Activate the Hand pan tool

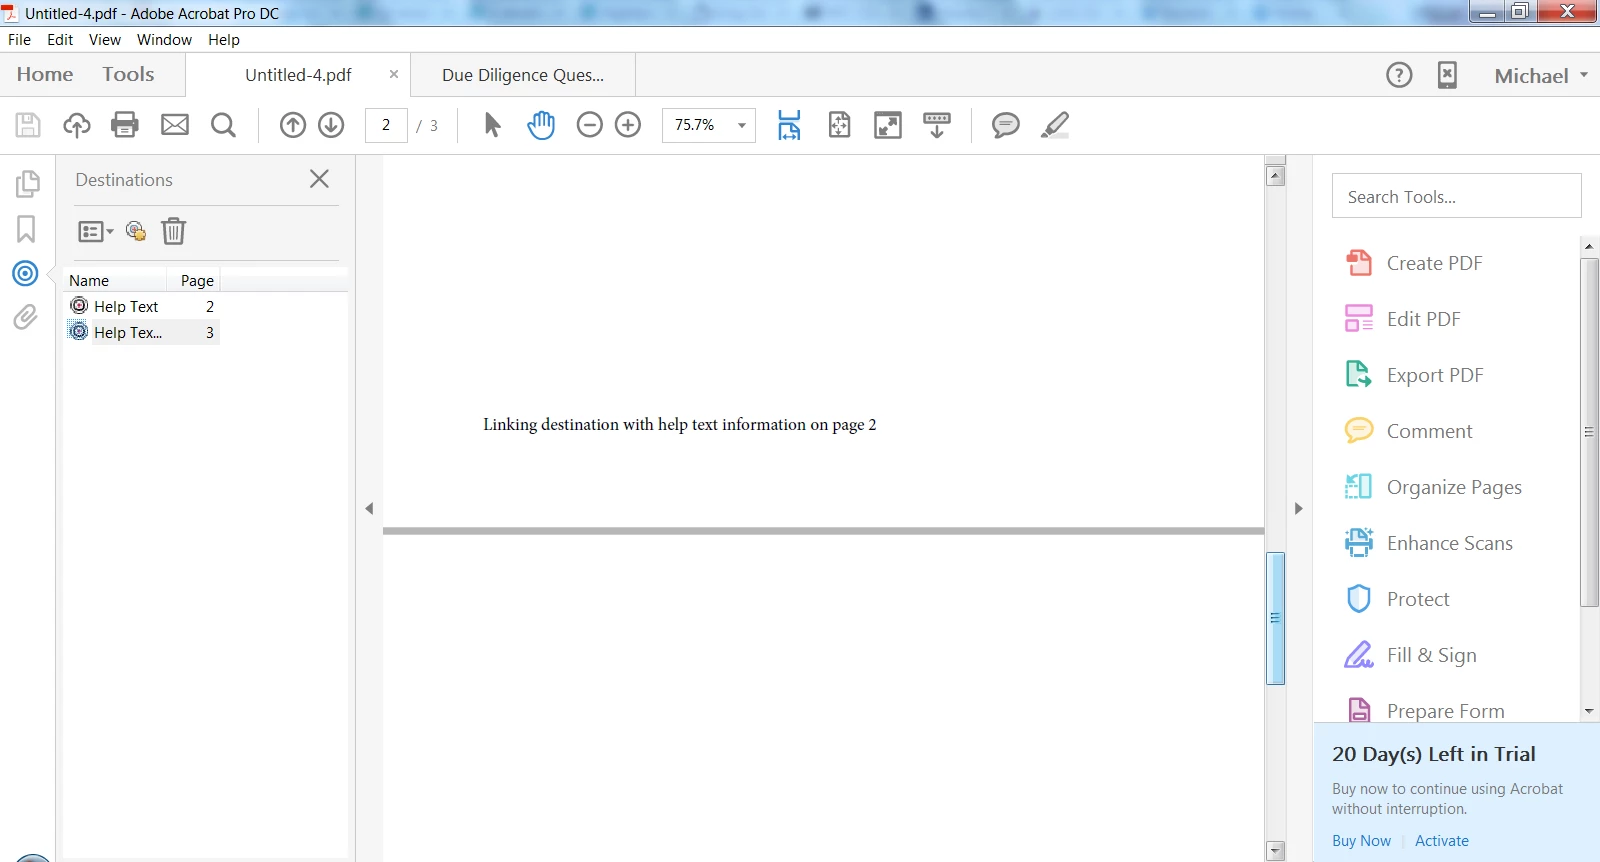(541, 125)
